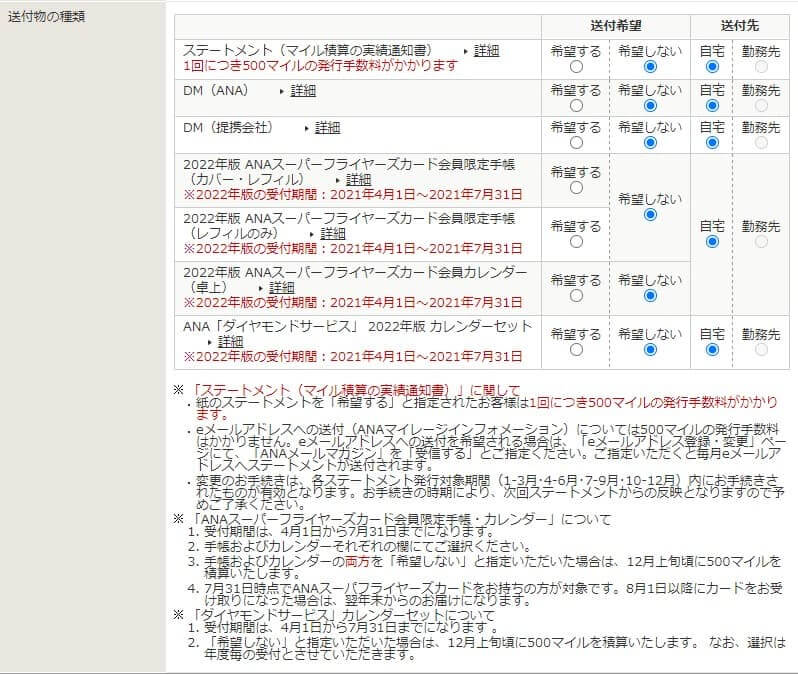Select 勤務先 for ステートメント delivery
This screenshot has width=798, height=675.
[x=761, y=67]
